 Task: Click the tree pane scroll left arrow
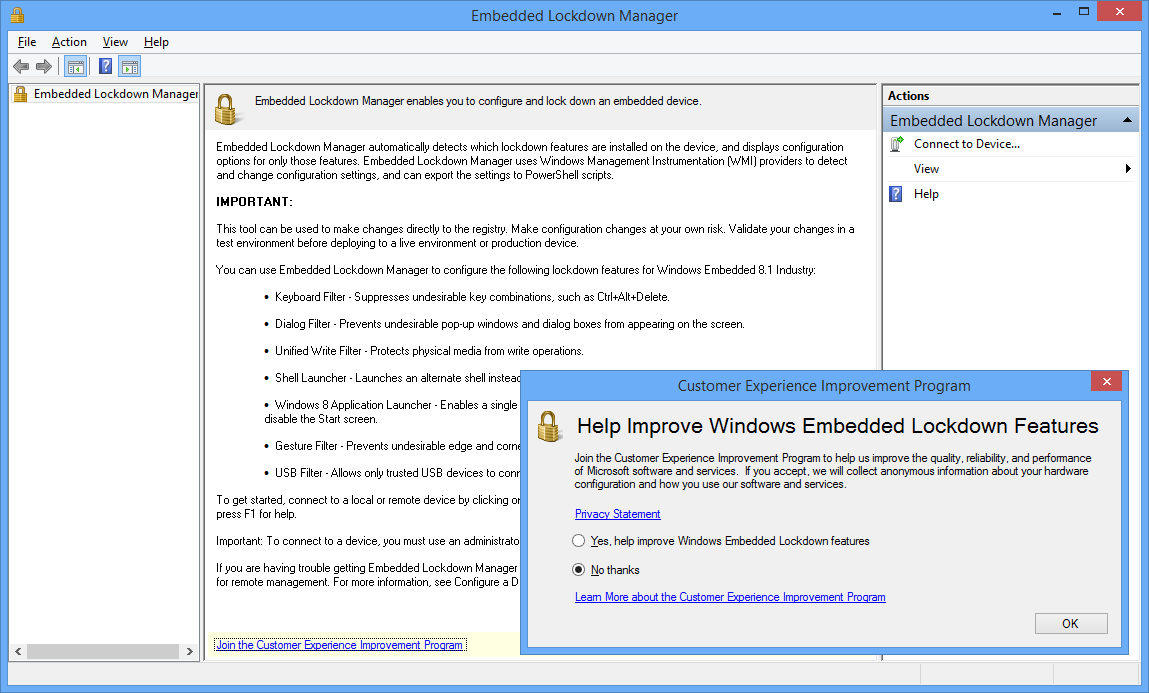coord(18,651)
